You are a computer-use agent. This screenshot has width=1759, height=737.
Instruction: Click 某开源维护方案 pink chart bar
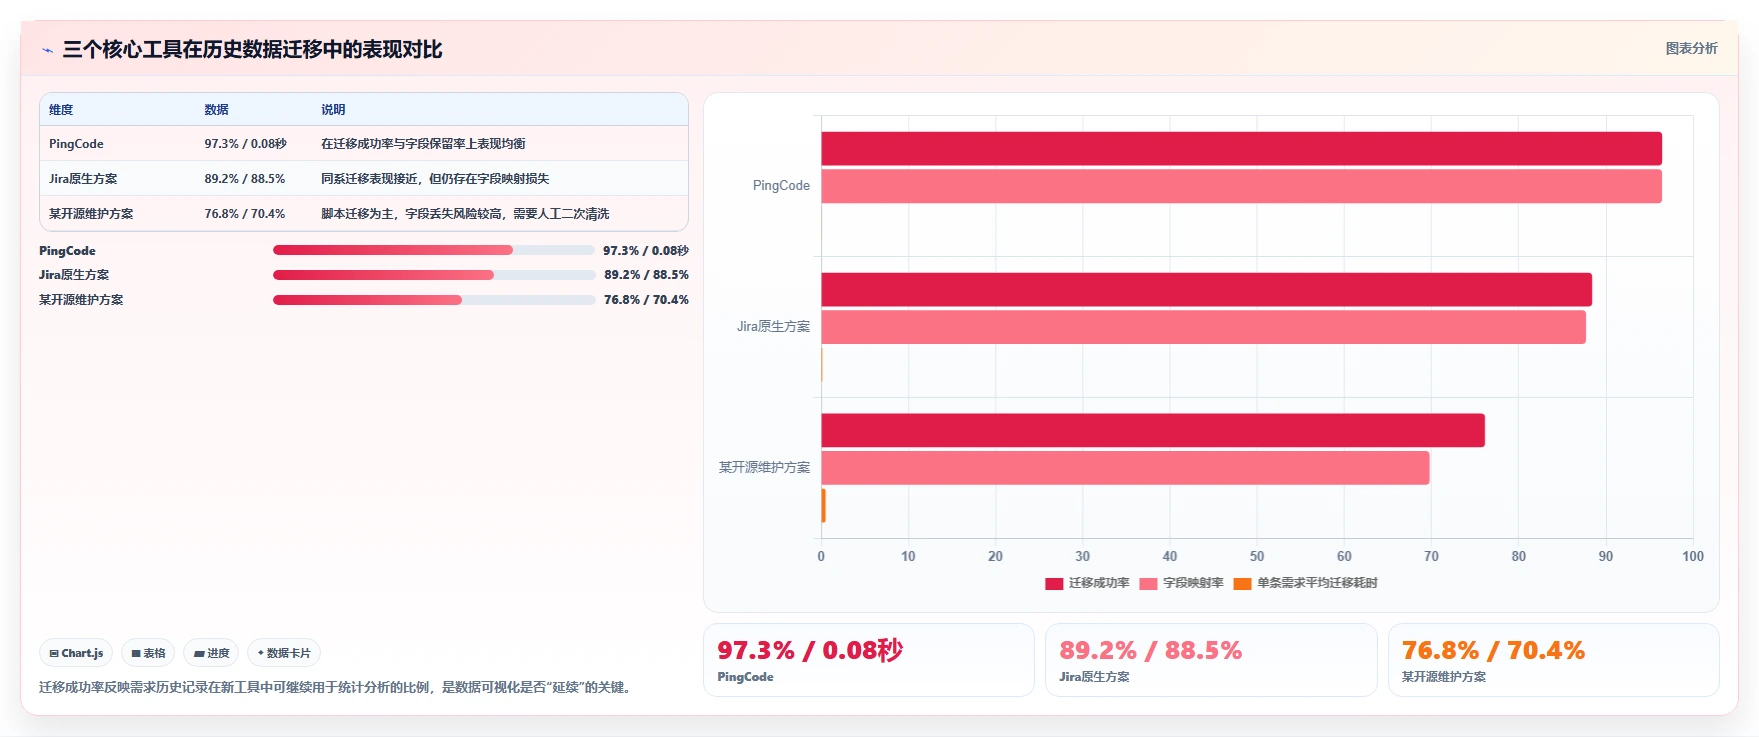(x=1125, y=468)
